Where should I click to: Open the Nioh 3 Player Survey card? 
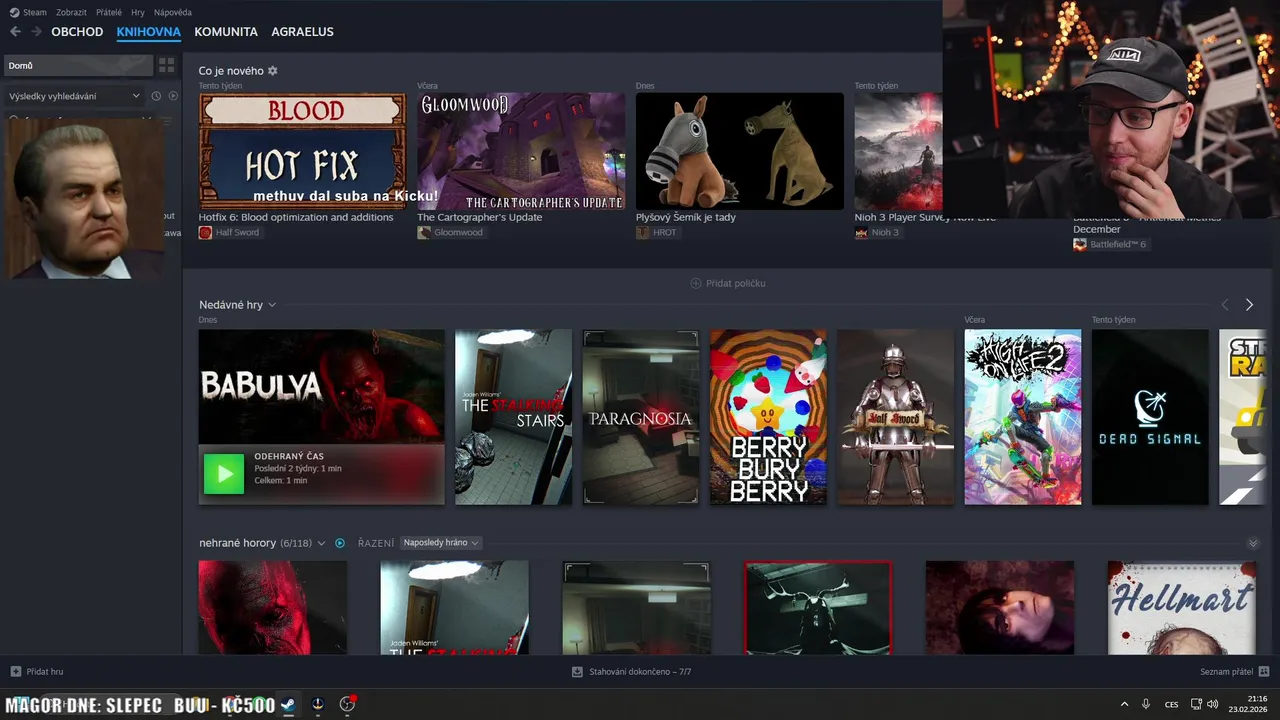click(x=898, y=151)
